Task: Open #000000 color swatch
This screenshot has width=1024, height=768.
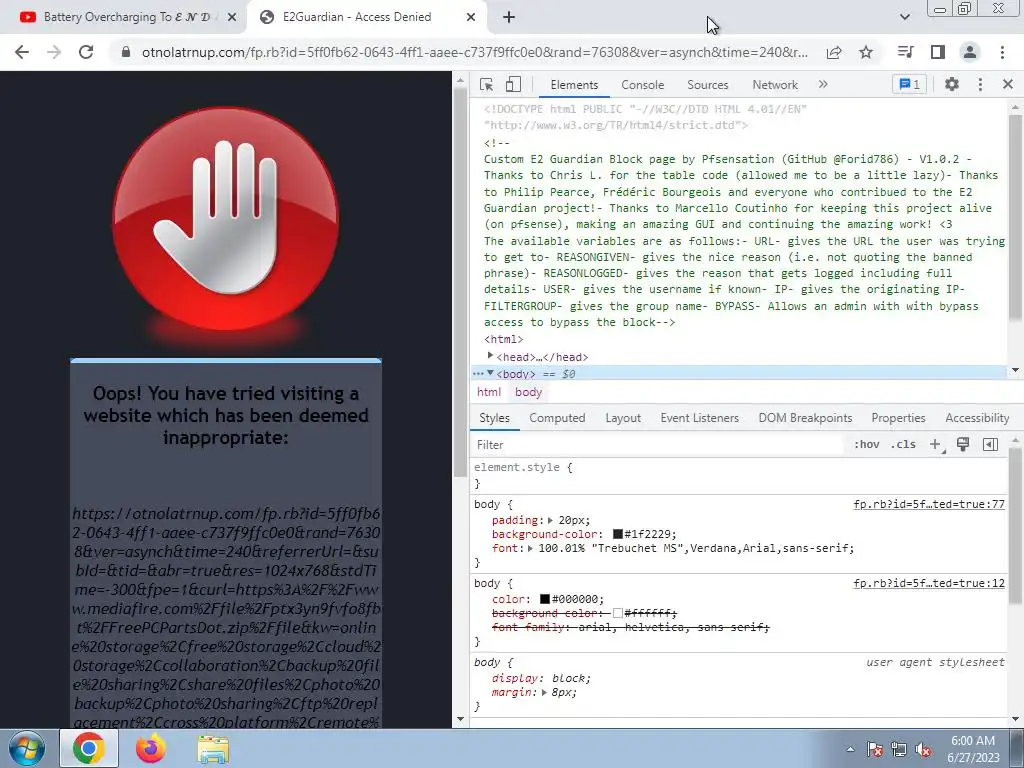Action: pyautogui.click(x=545, y=600)
